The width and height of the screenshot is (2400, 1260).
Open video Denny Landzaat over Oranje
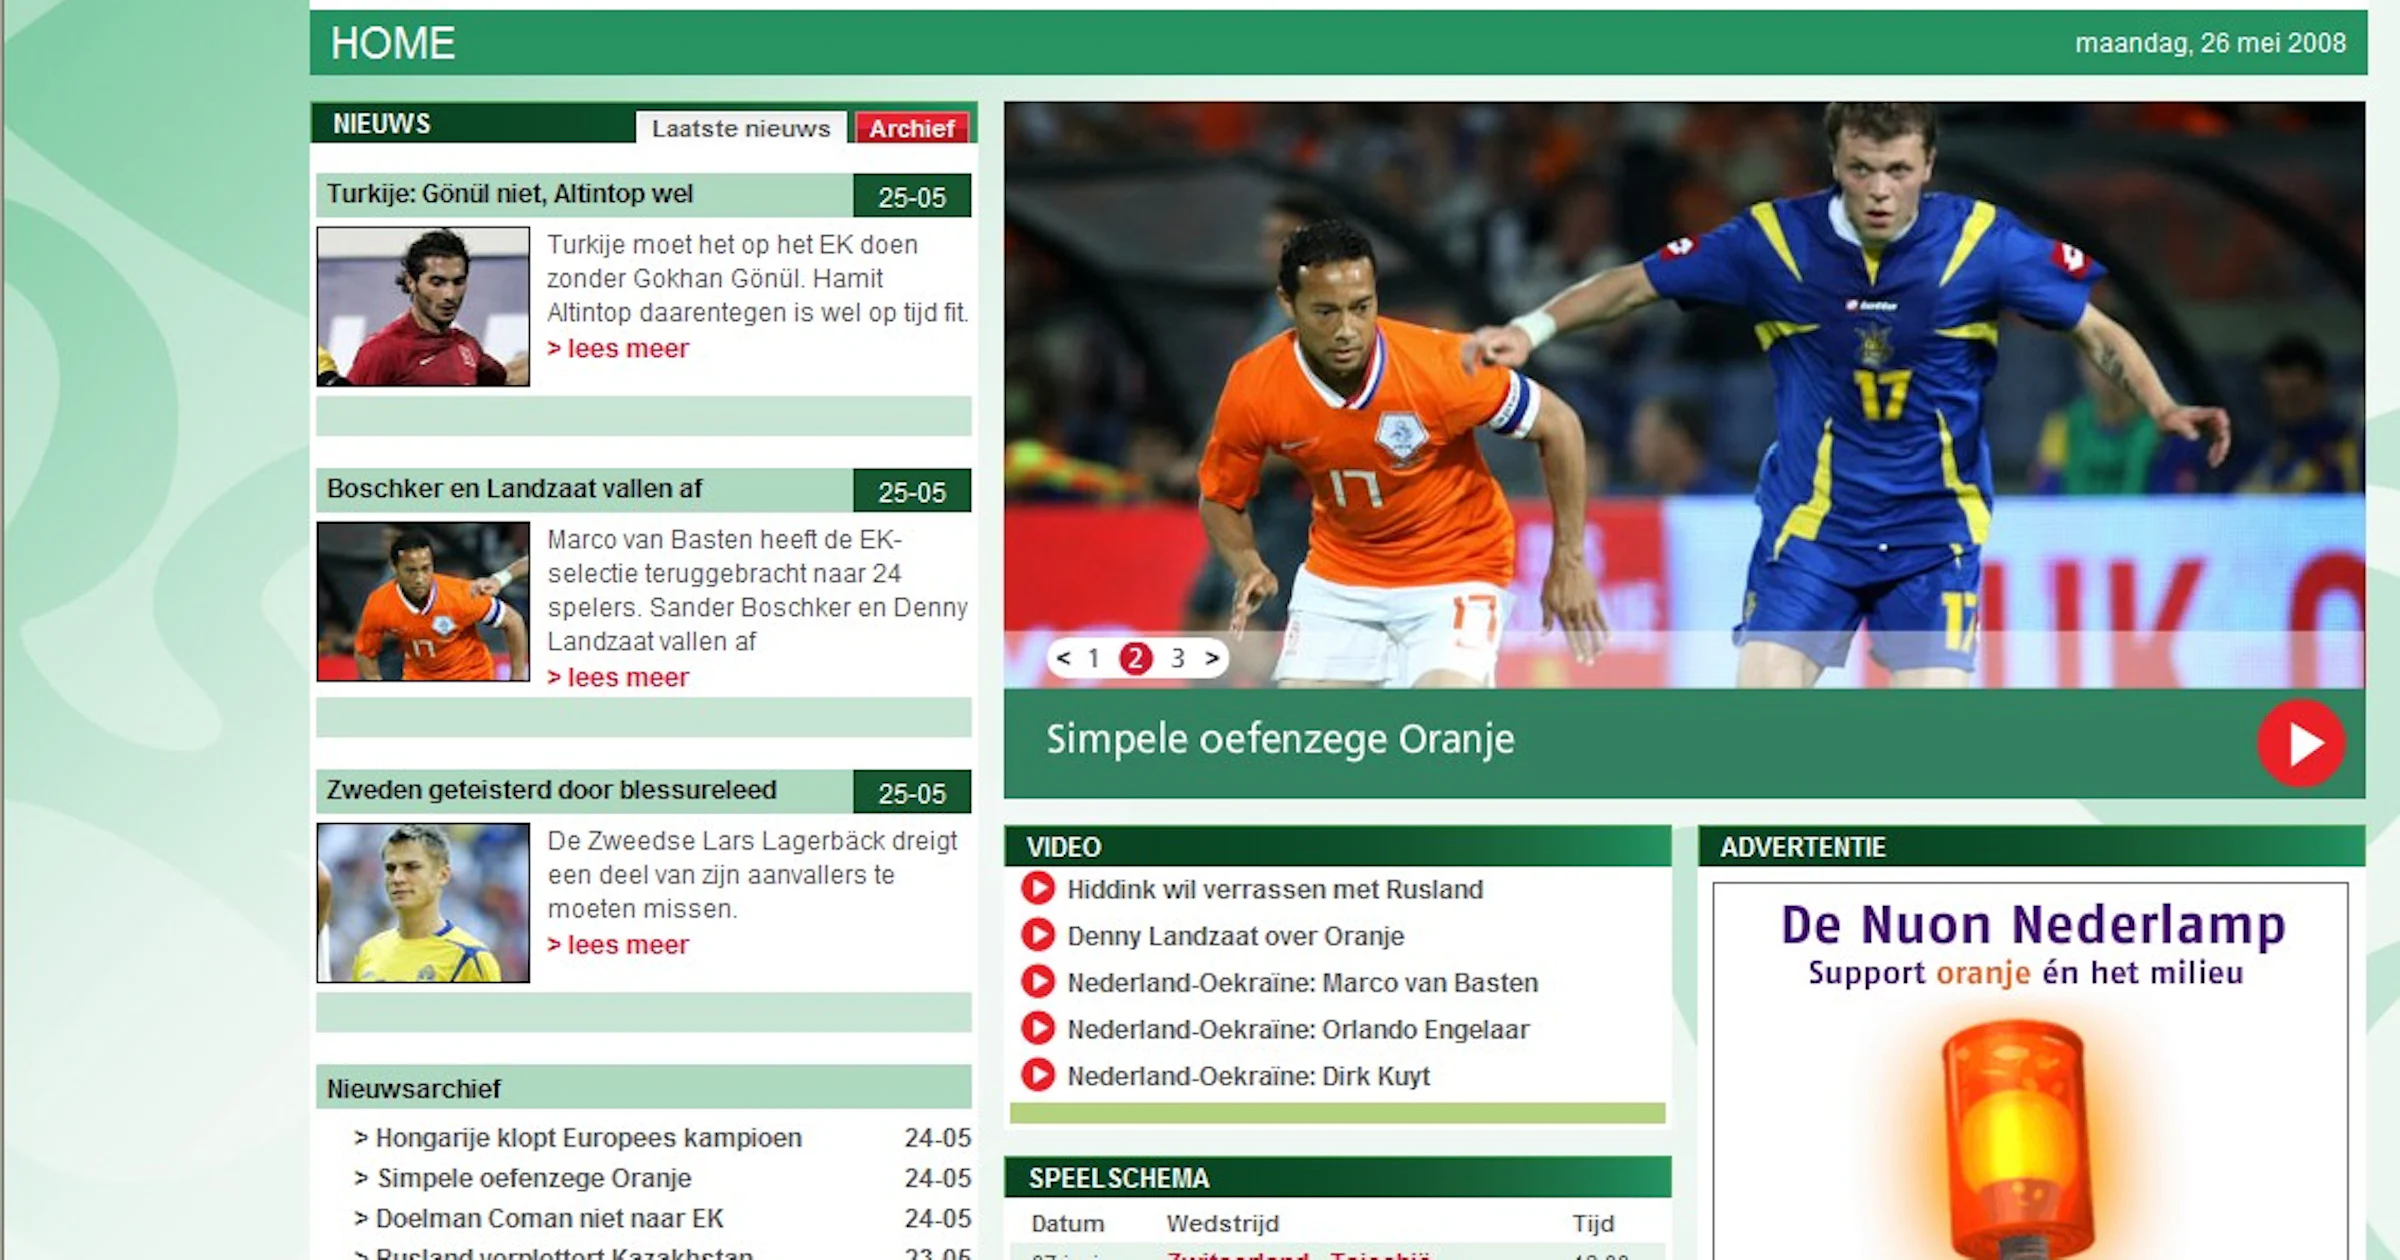tap(1236, 936)
